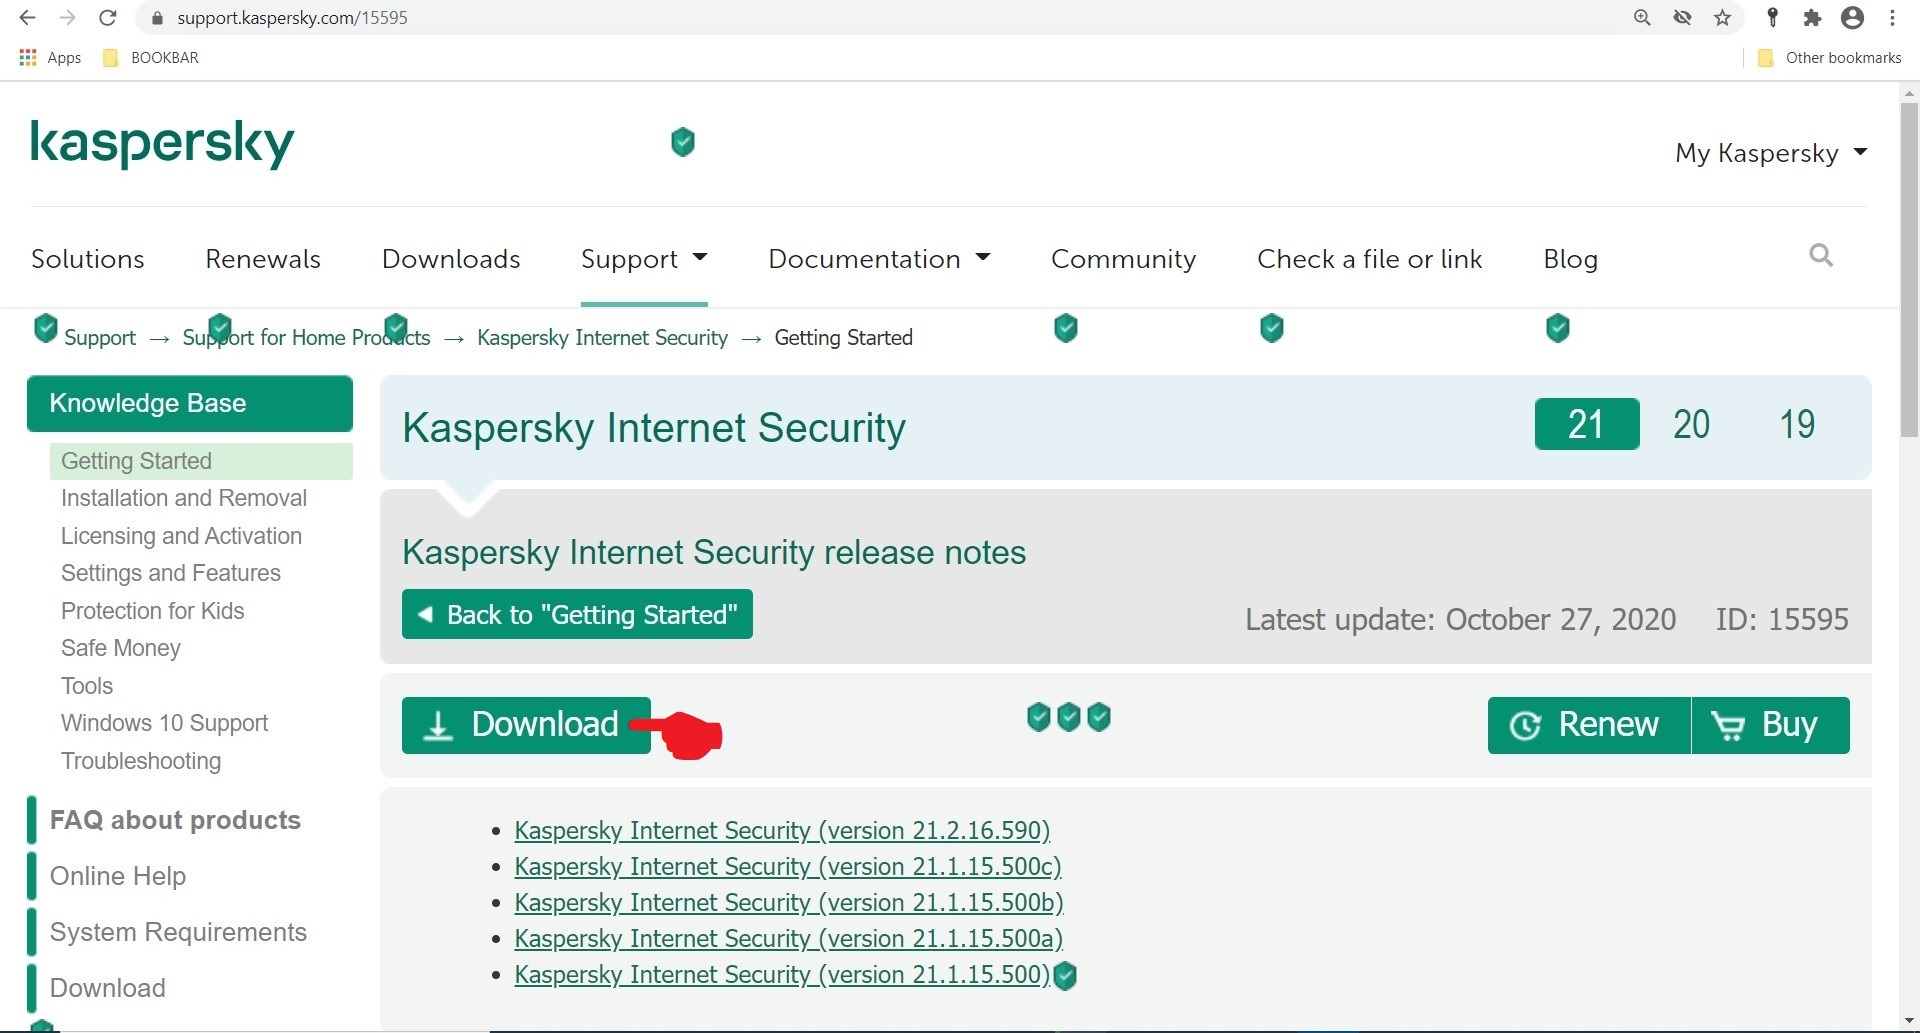Viewport: 1920px width, 1033px height.
Task: Open the Chrome profile avatar icon
Action: click(1853, 18)
